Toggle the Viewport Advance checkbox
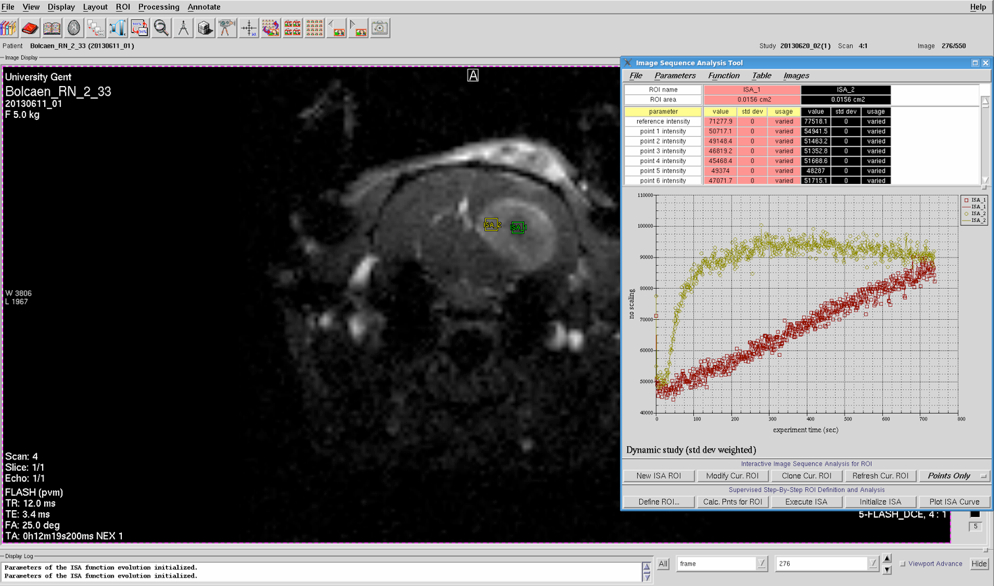994x586 pixels. coord(903,564)
